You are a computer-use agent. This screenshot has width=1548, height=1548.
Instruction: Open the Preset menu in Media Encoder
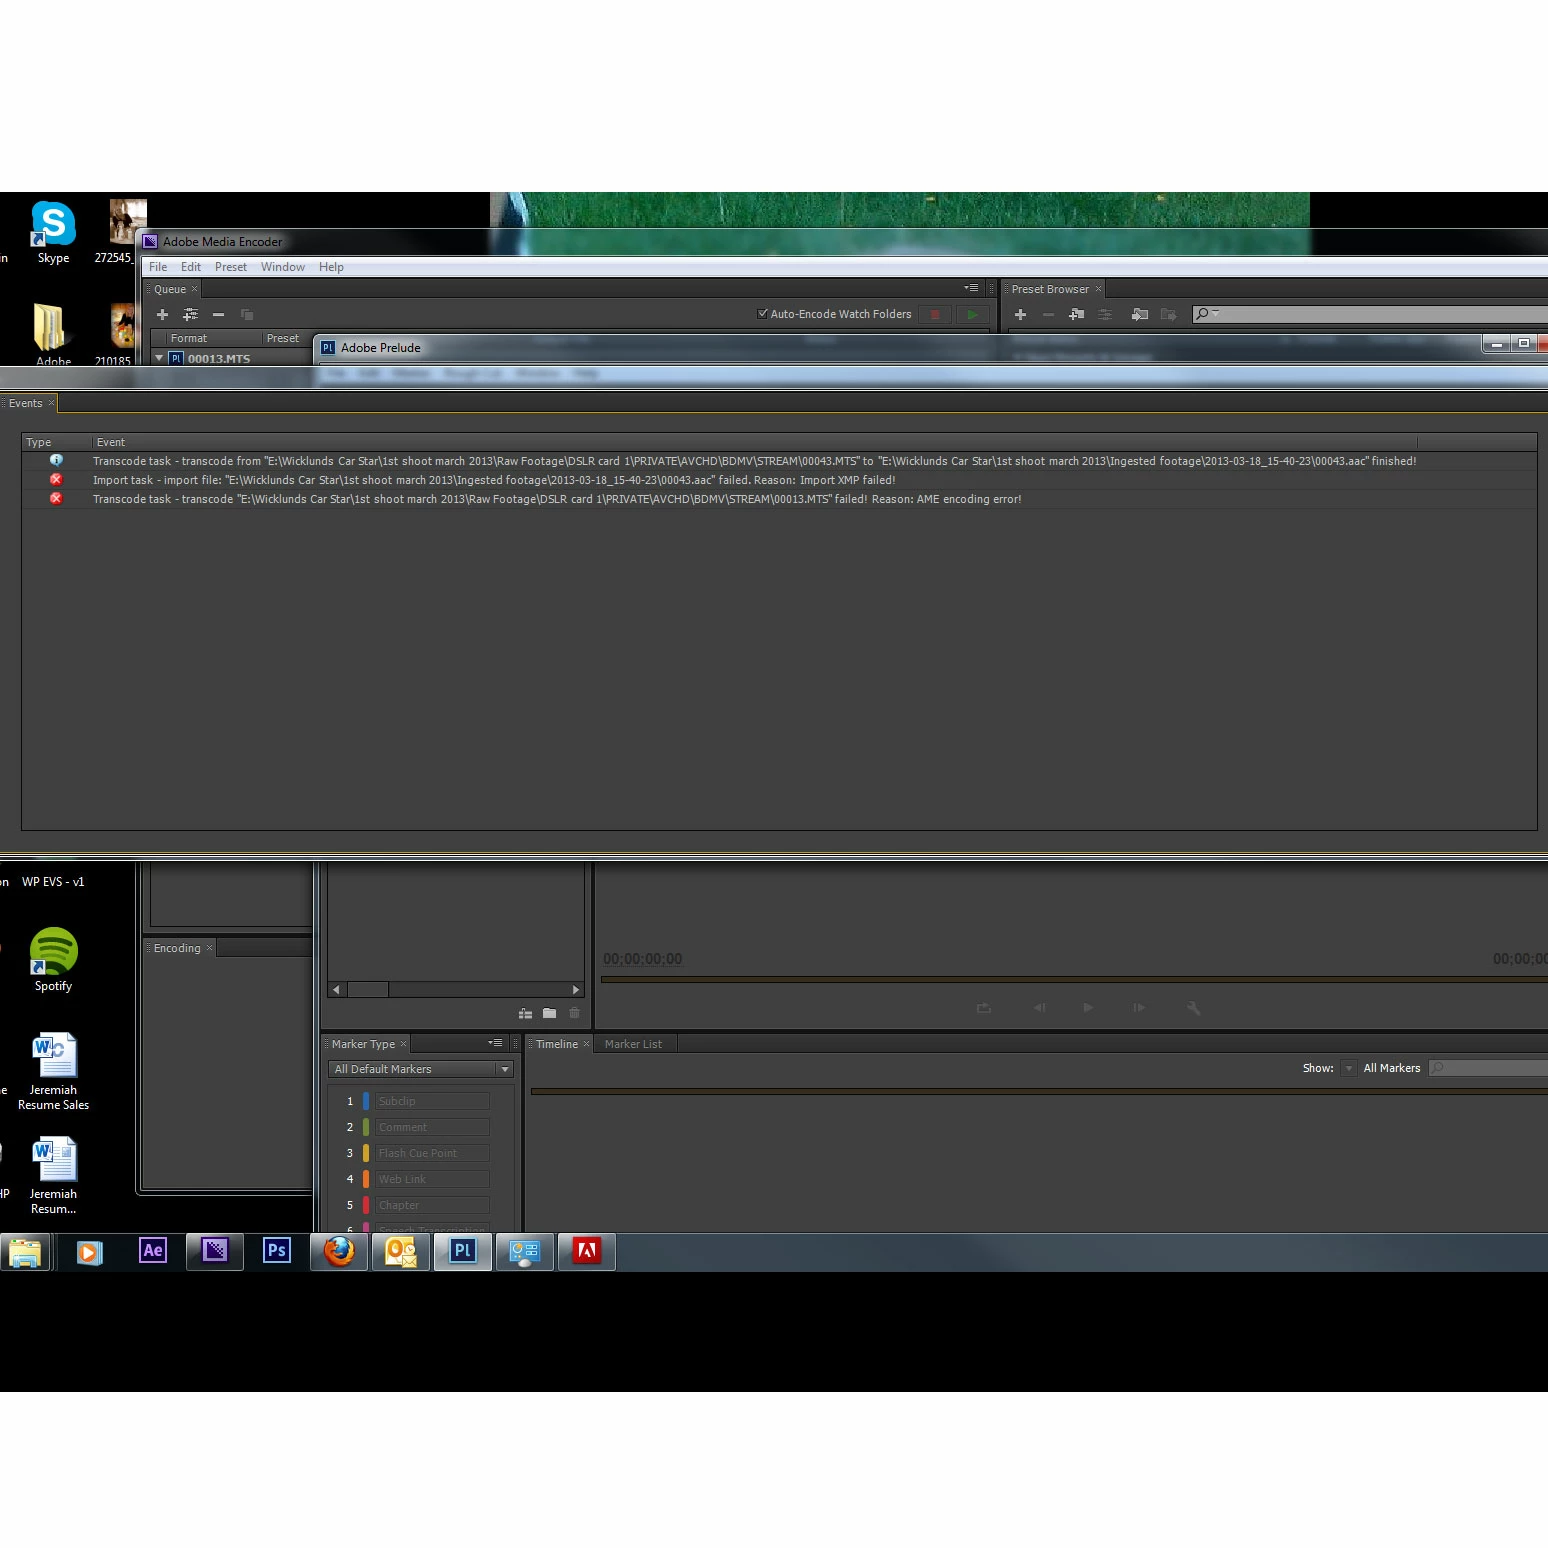coord(231,267)
